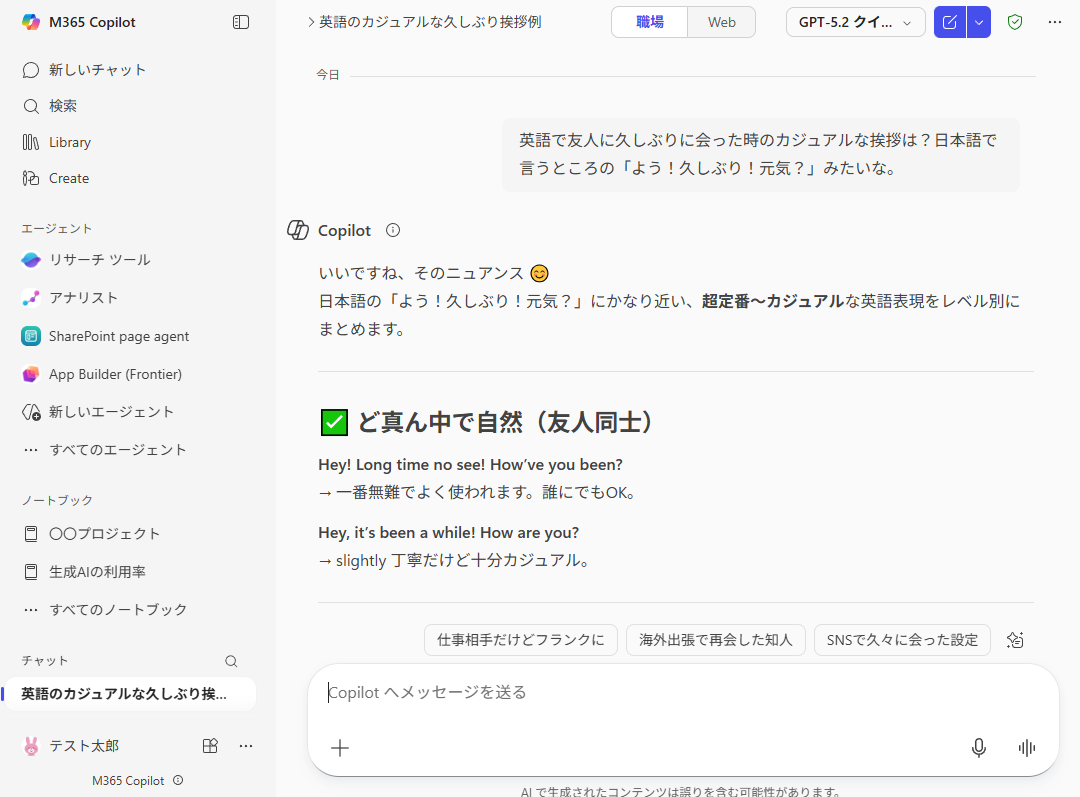Select the 仕事相手だけどフランクに suggestion
The height and width of the screenshot is (797, 1080).
(x=521, y=640)
